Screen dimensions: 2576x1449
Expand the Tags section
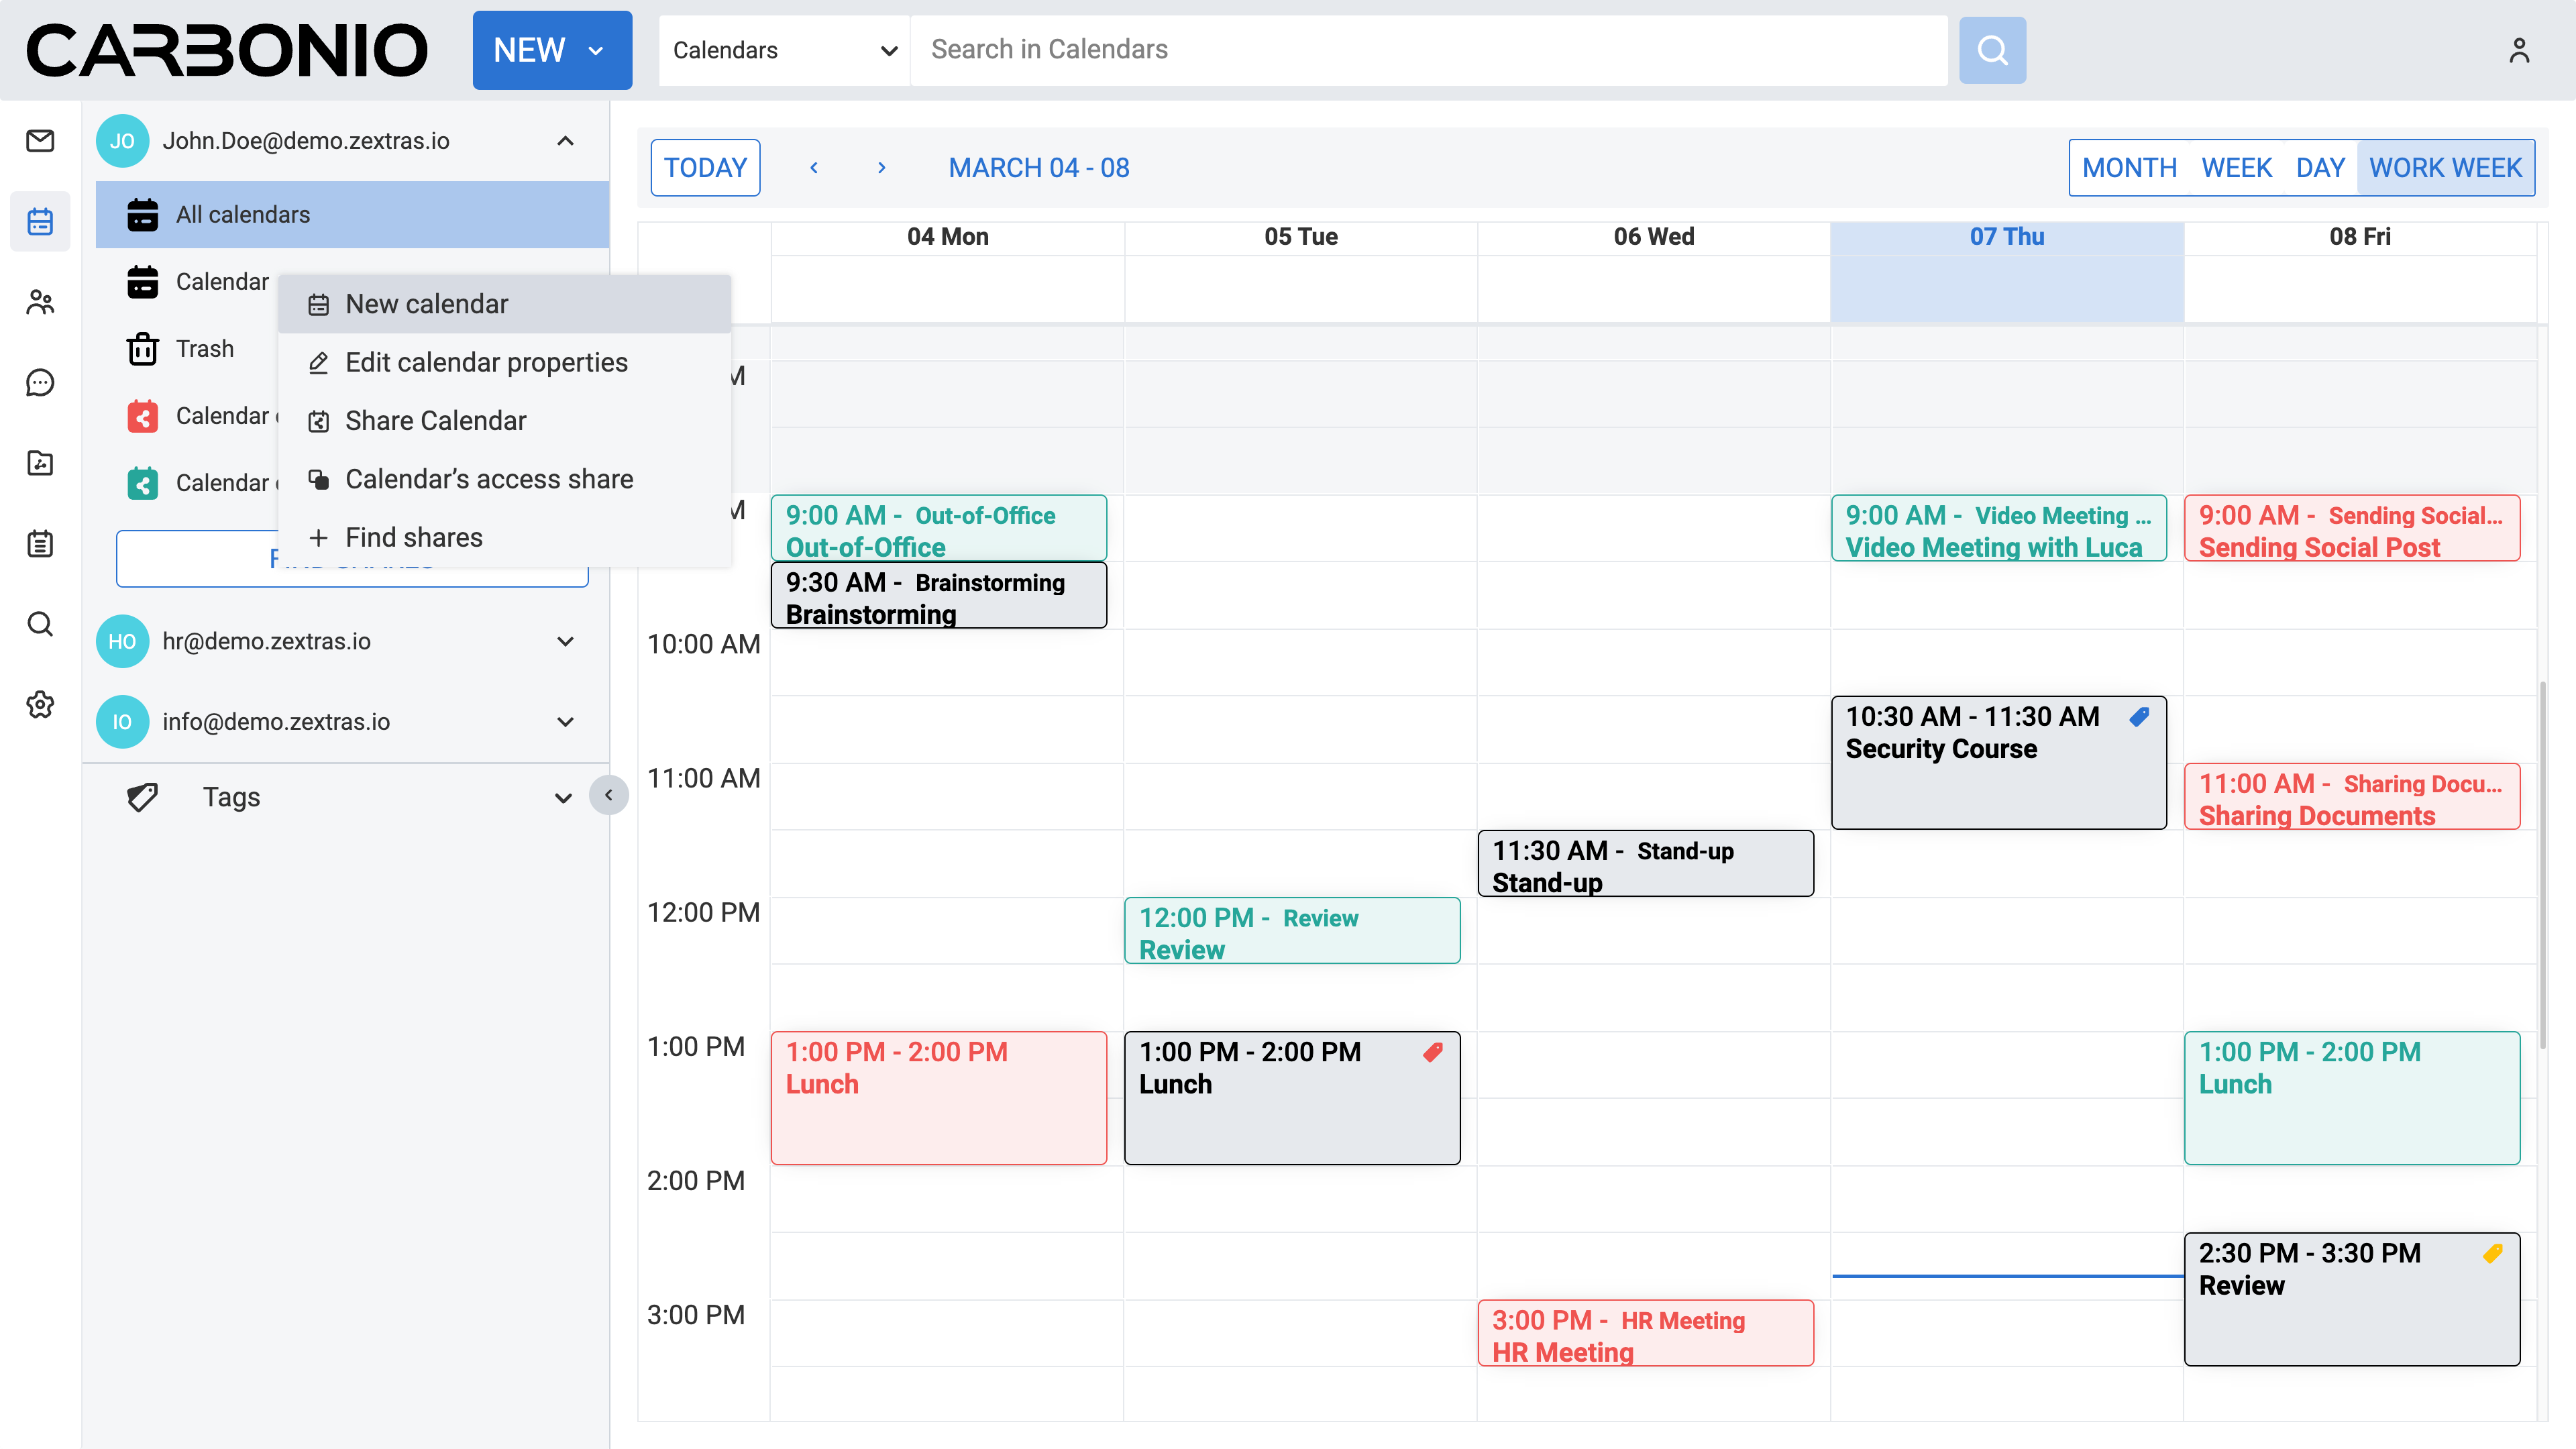pos(563,797)
